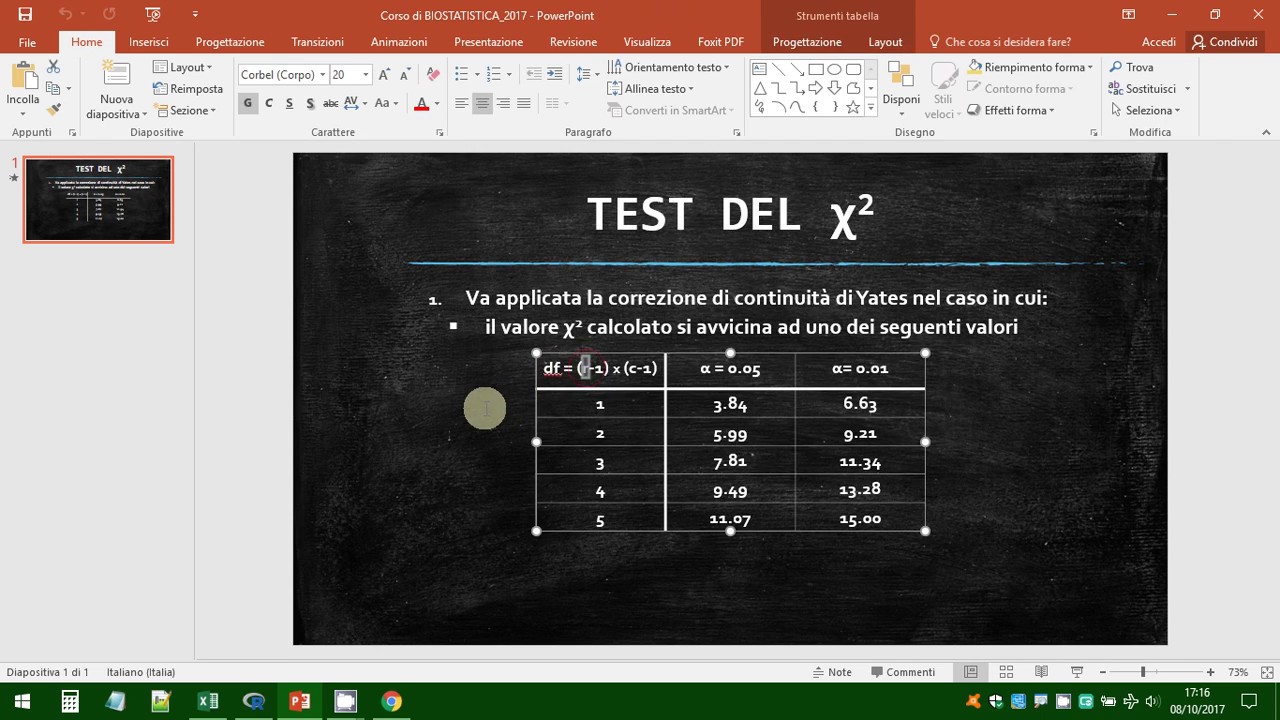This screenshot has height=720, width=1280.
Task: Switch to normal view in status bar
Action: (970, 672)
